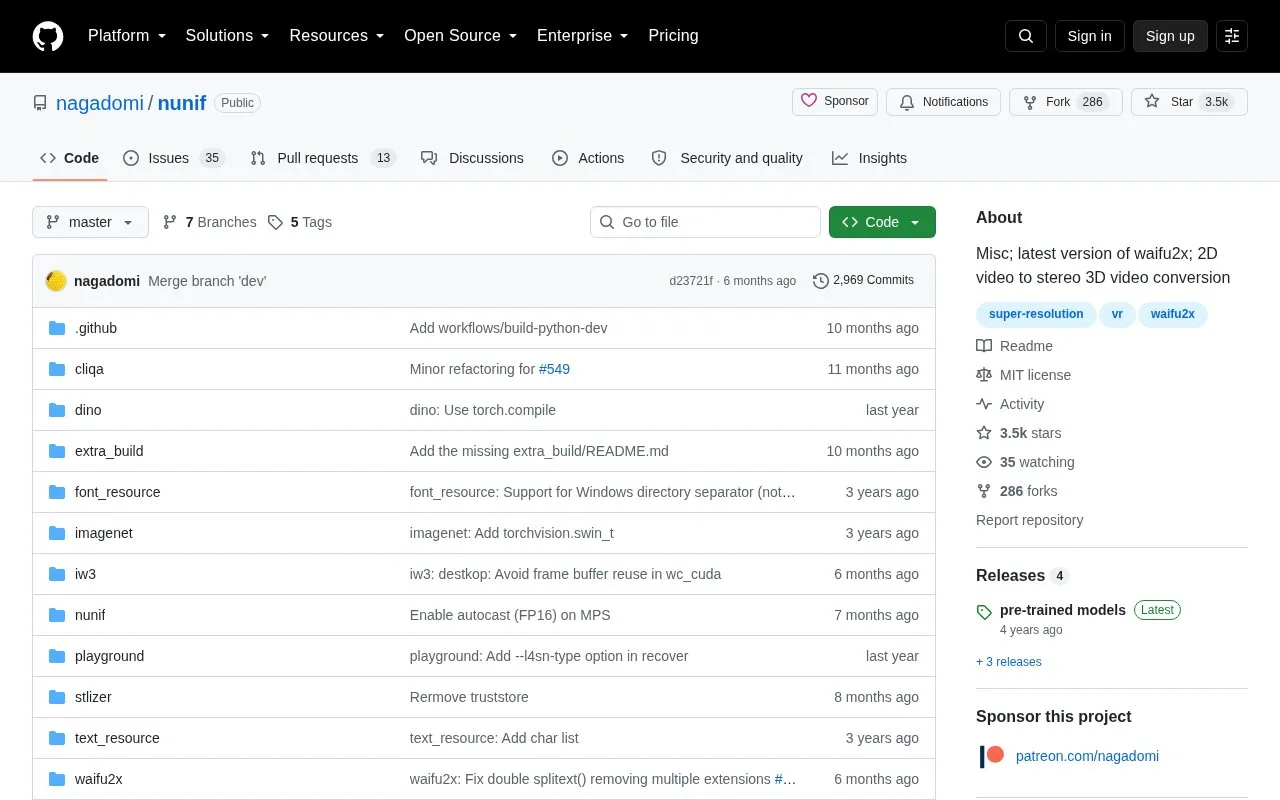Click the Readme book icon

coord(984,346)
